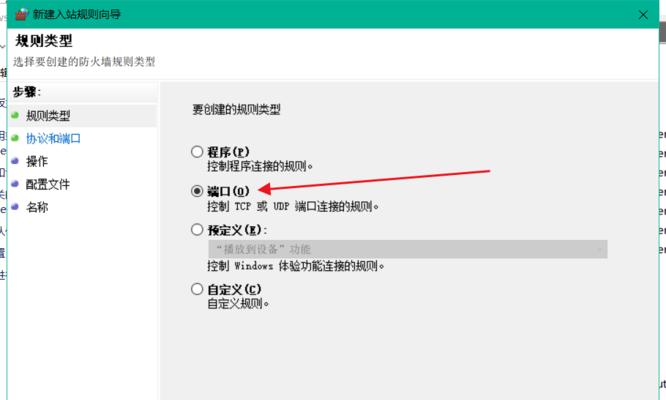The height and width of the screenshot is (400, 666).
Task: Select the 程序(P) radio button
Action: tap(197, 152)
